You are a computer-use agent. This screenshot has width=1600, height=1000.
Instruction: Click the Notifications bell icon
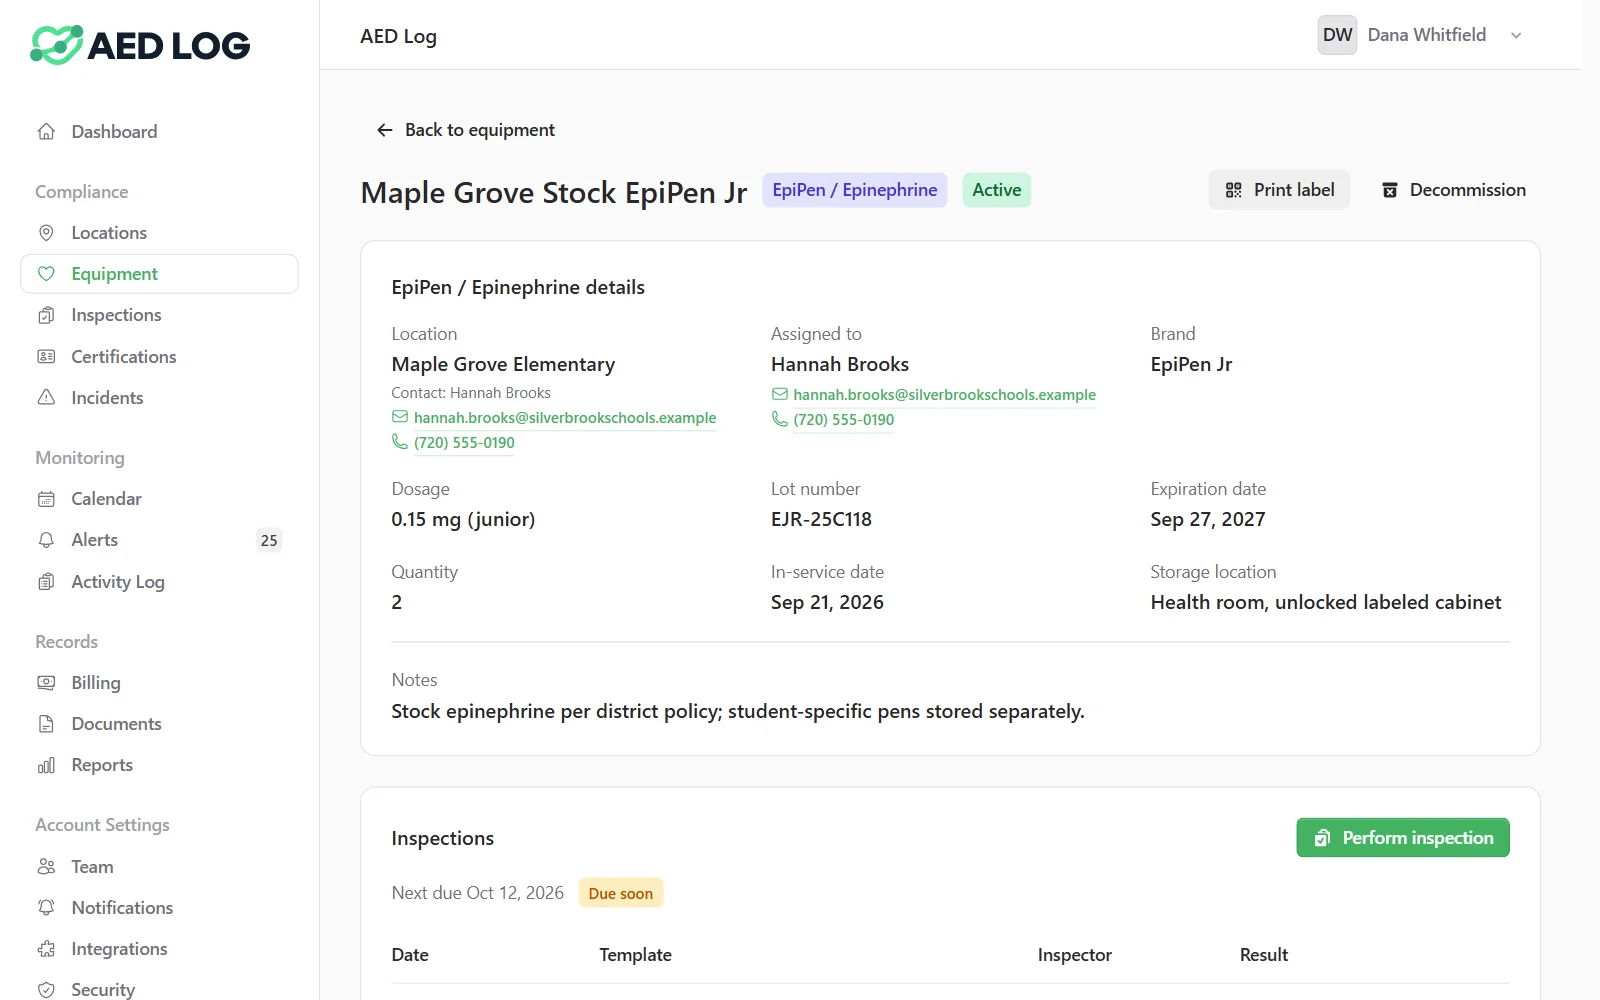coord(46,908)
